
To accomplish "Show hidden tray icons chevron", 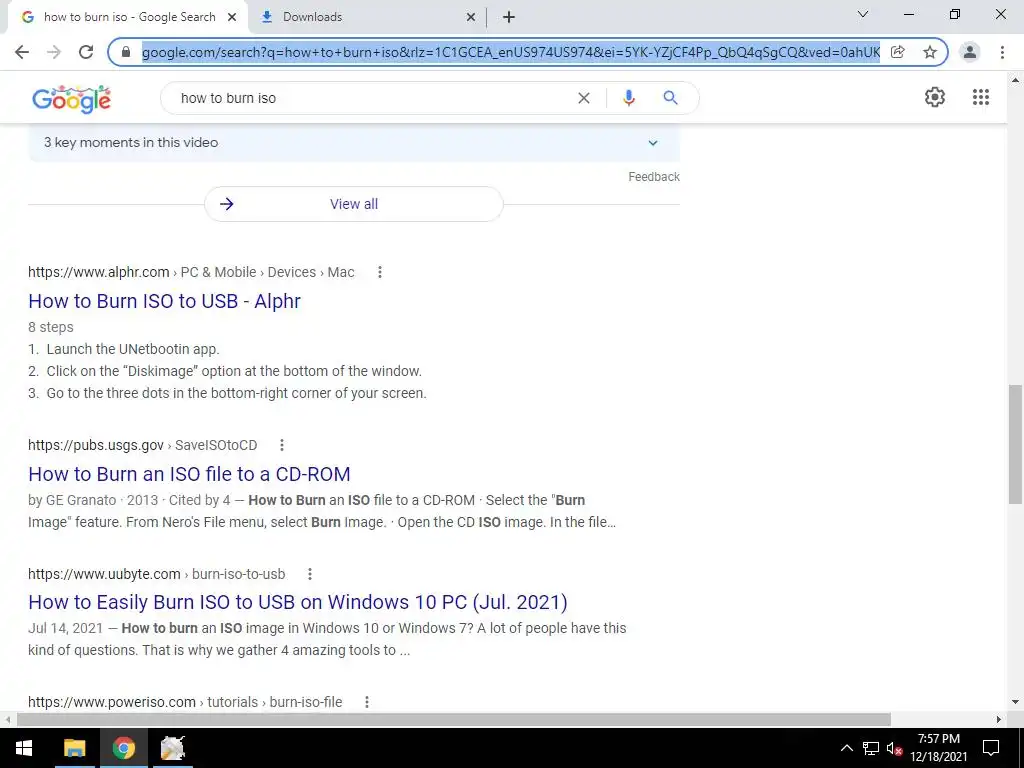I will pos(846,748).
